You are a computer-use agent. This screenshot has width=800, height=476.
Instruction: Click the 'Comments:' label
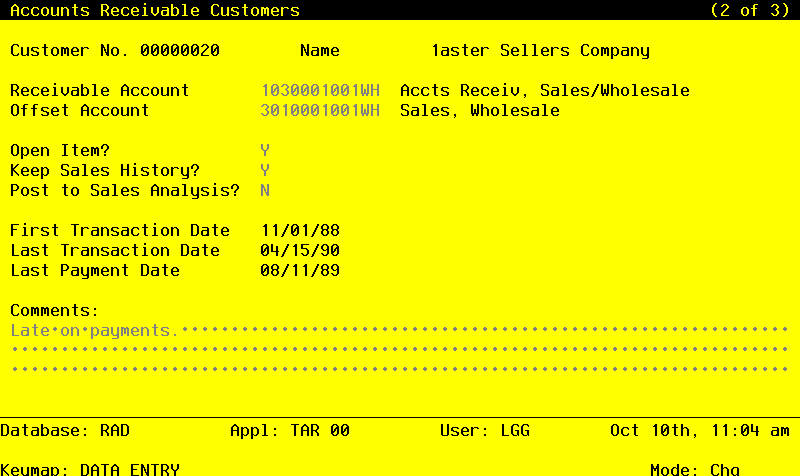click(55, 310)
